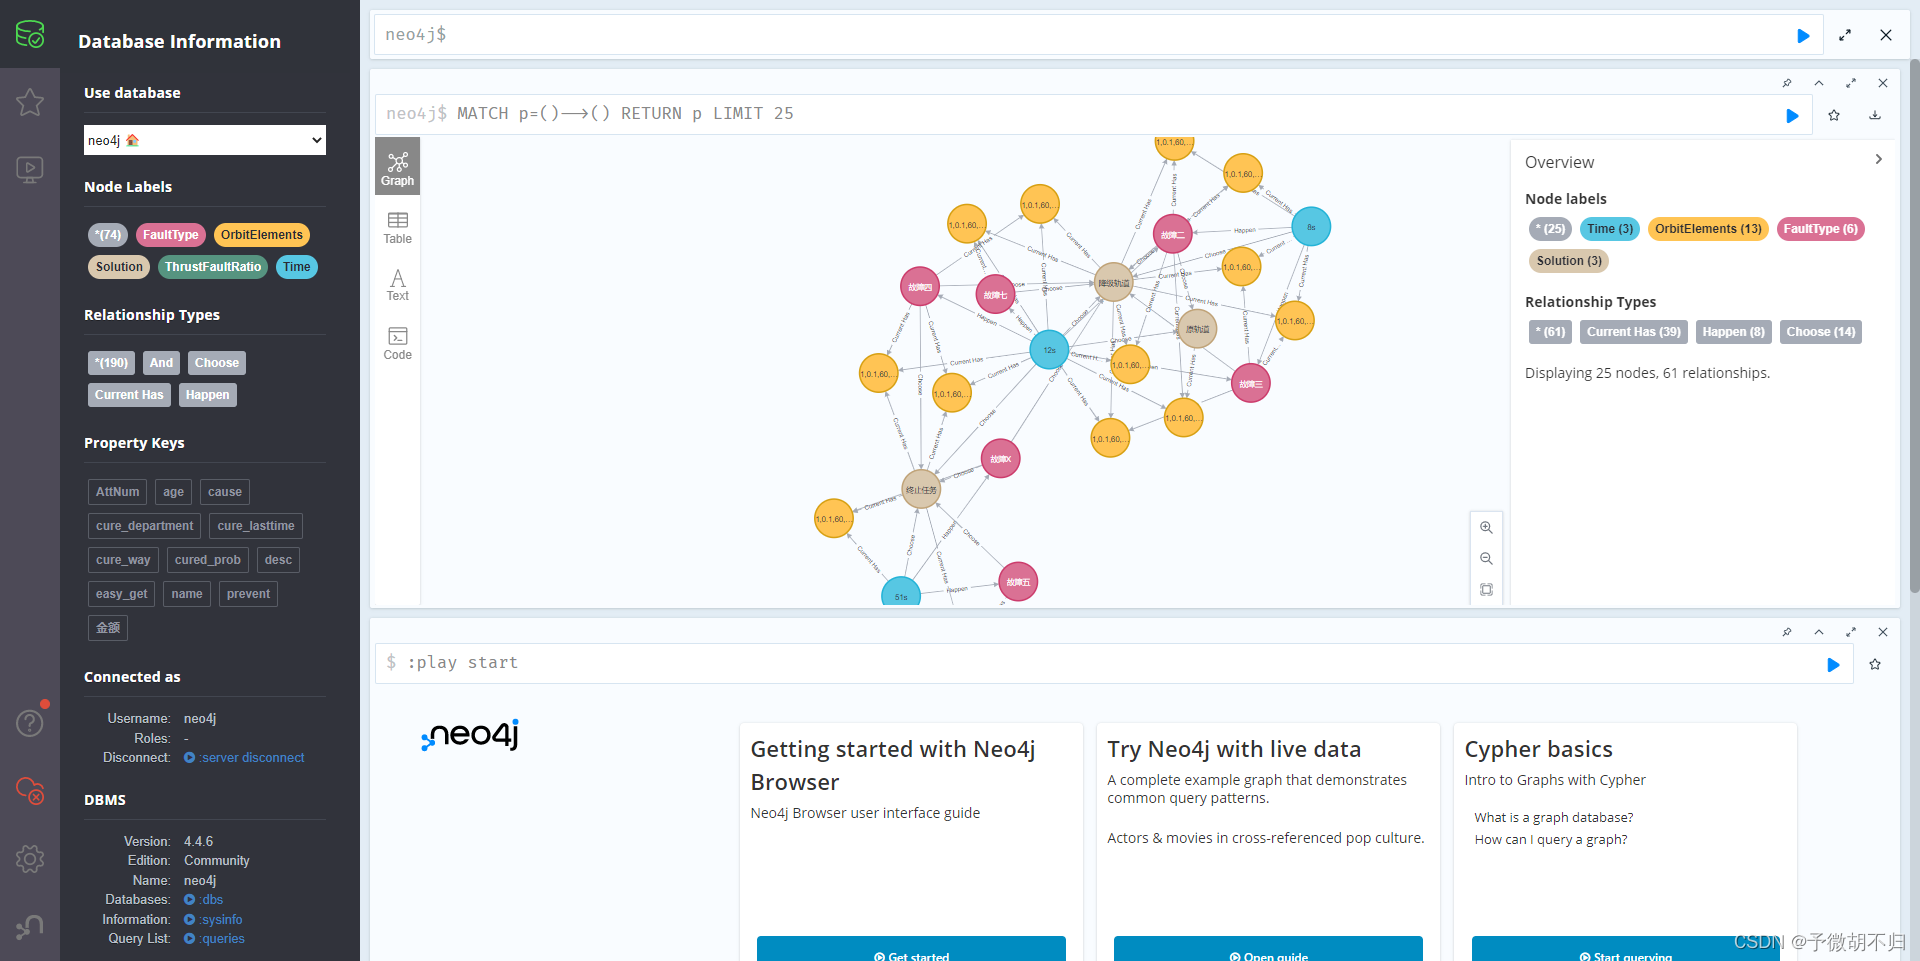Select the ThrustFaultRatio node label
Image resolution: width=1920 pixels, height=961 pixels.
click(x=213, y=267)
